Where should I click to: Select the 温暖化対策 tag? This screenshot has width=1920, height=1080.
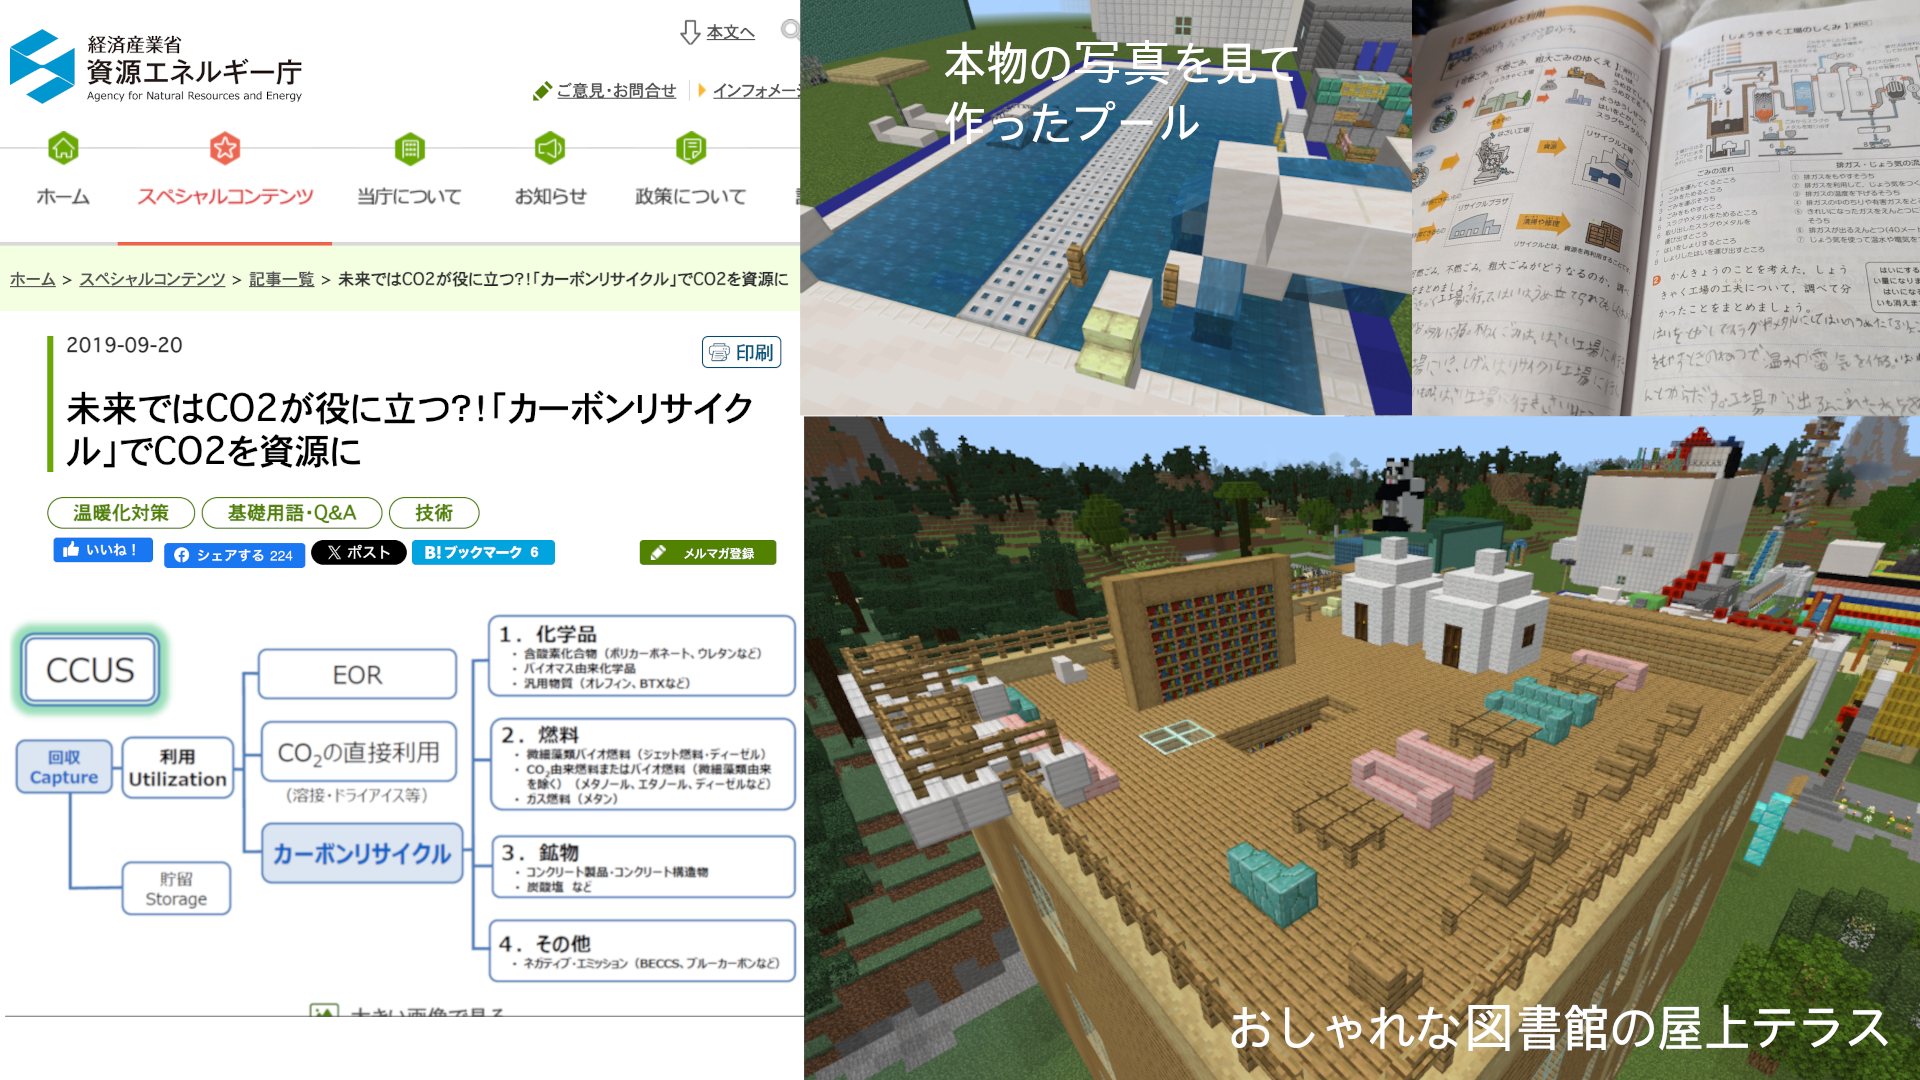point(121,513)
